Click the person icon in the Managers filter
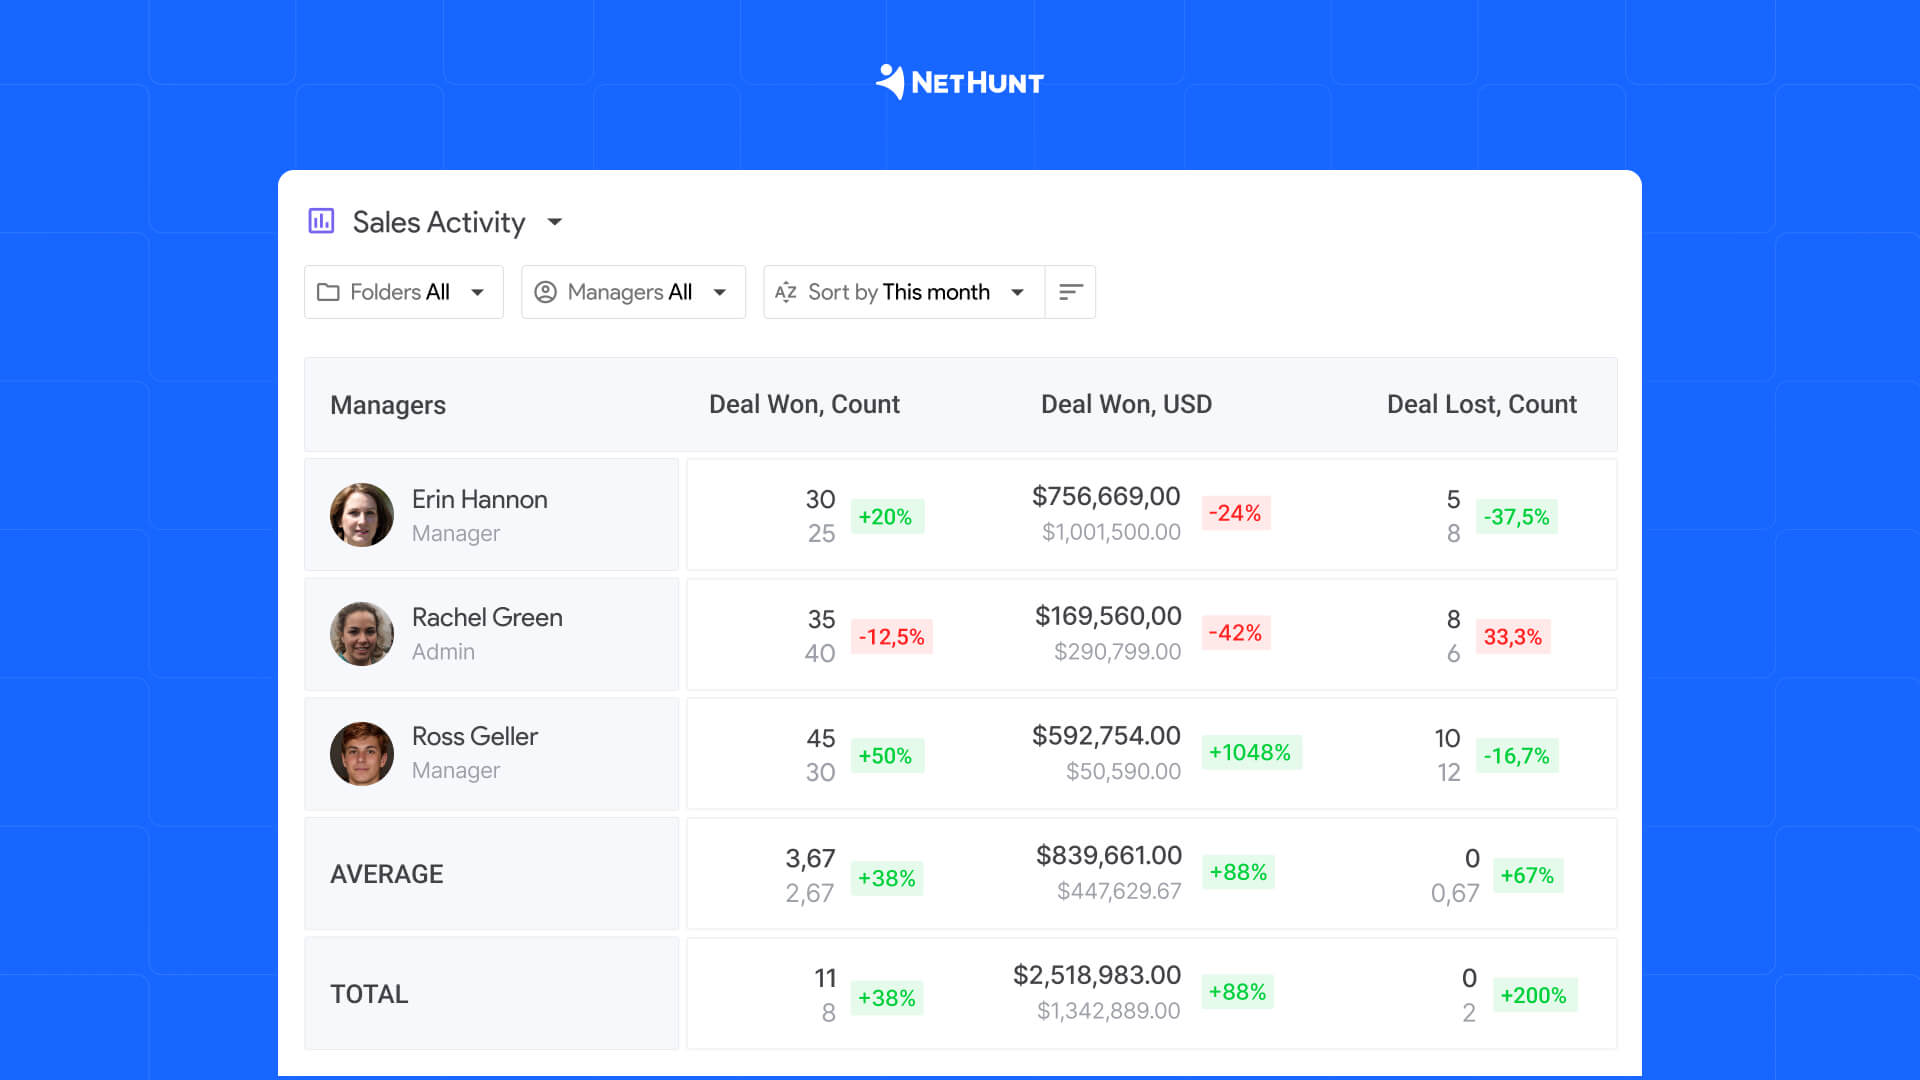 click(546, 292)
